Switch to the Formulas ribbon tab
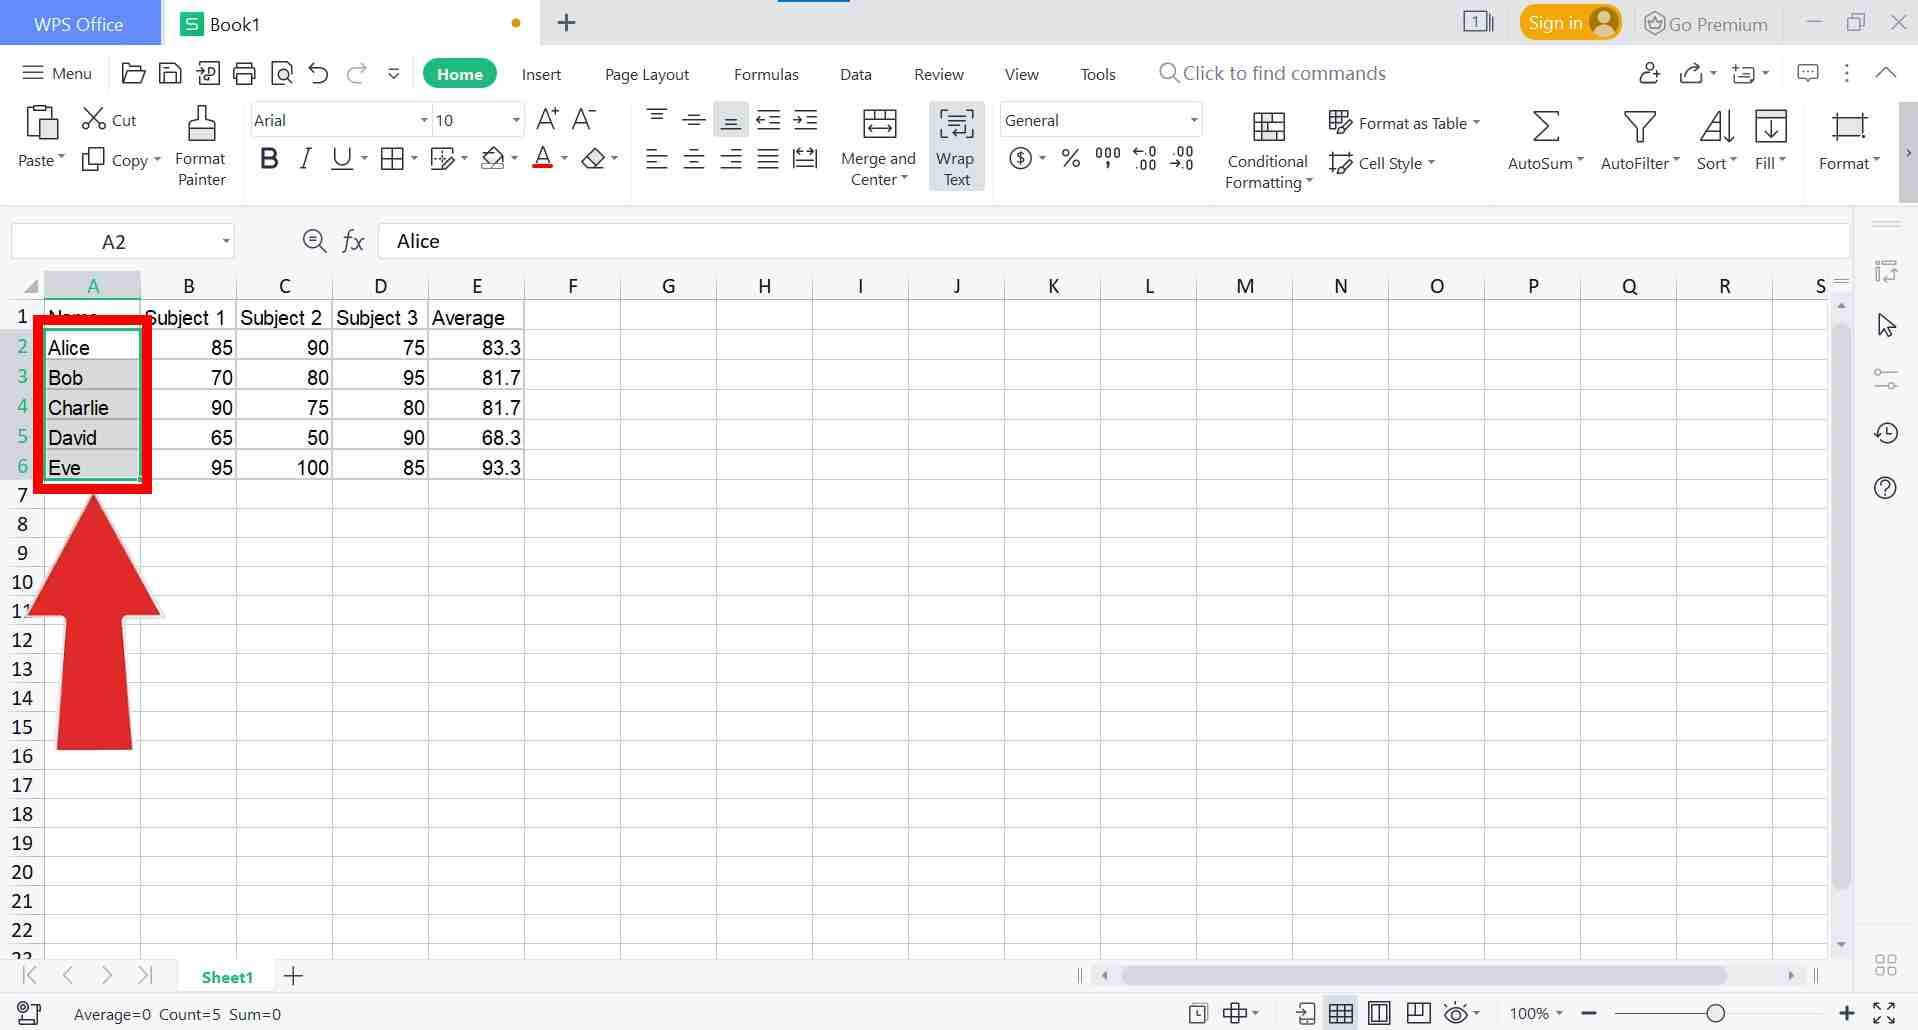This screenshot has height=1030, width=1918. tap(765, 73)
